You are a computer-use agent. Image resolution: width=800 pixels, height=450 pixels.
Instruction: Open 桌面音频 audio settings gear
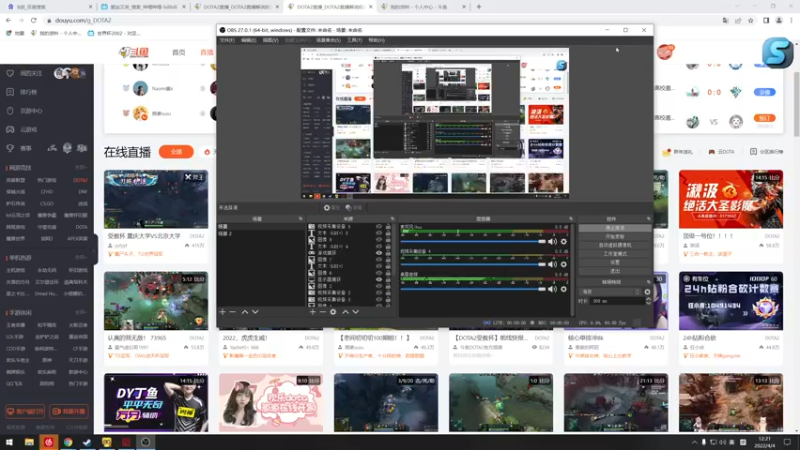coord(564,289)
